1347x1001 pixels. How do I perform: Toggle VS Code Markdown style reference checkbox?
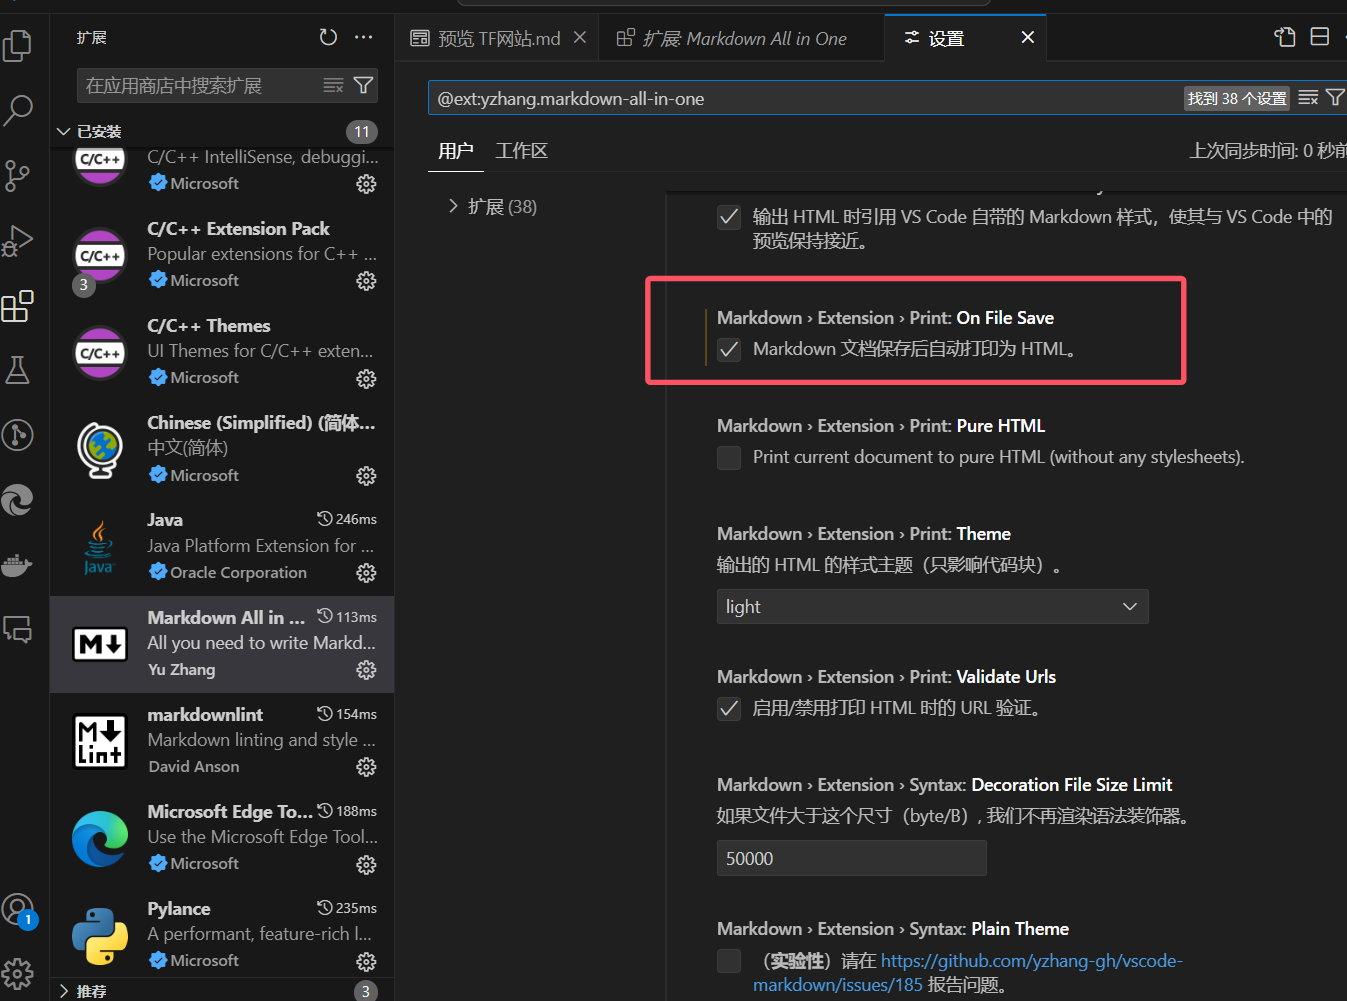[x=729, y=217]
